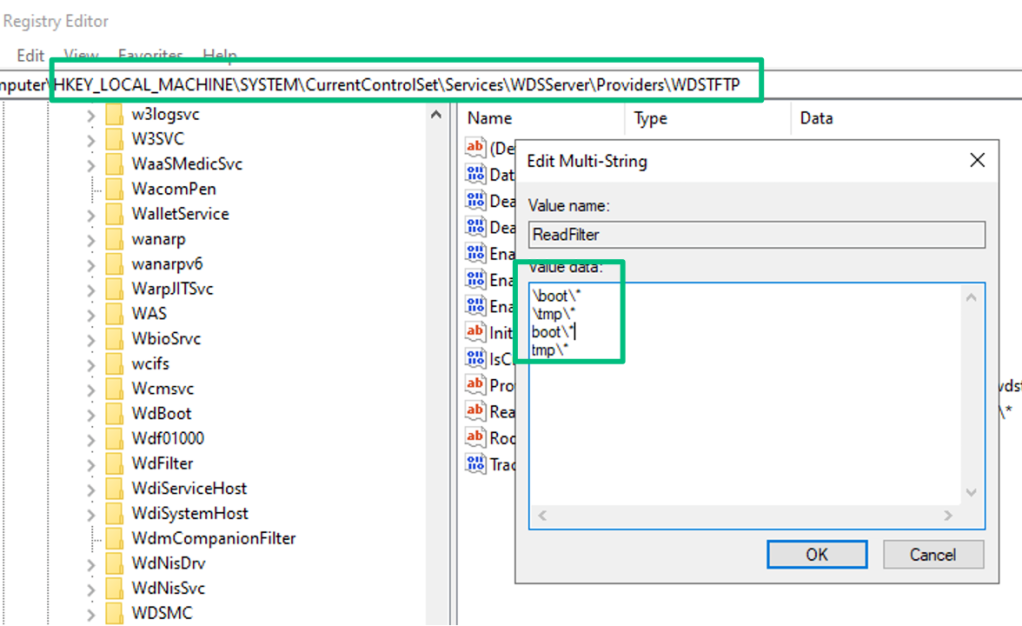Close the Edit Multi-String dialog
This screenshot has height=626, width=1022.
click(x=977, y=160)
